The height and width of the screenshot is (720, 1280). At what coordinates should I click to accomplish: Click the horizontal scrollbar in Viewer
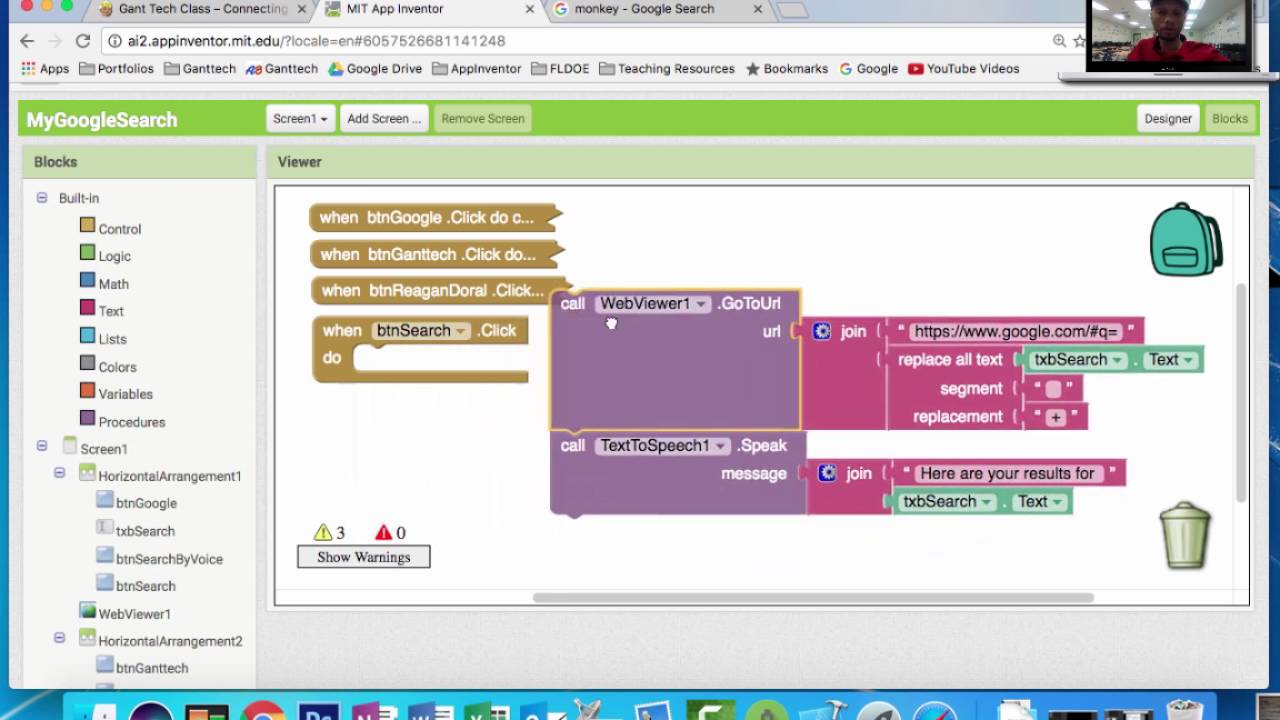click(x=813, y=598)
